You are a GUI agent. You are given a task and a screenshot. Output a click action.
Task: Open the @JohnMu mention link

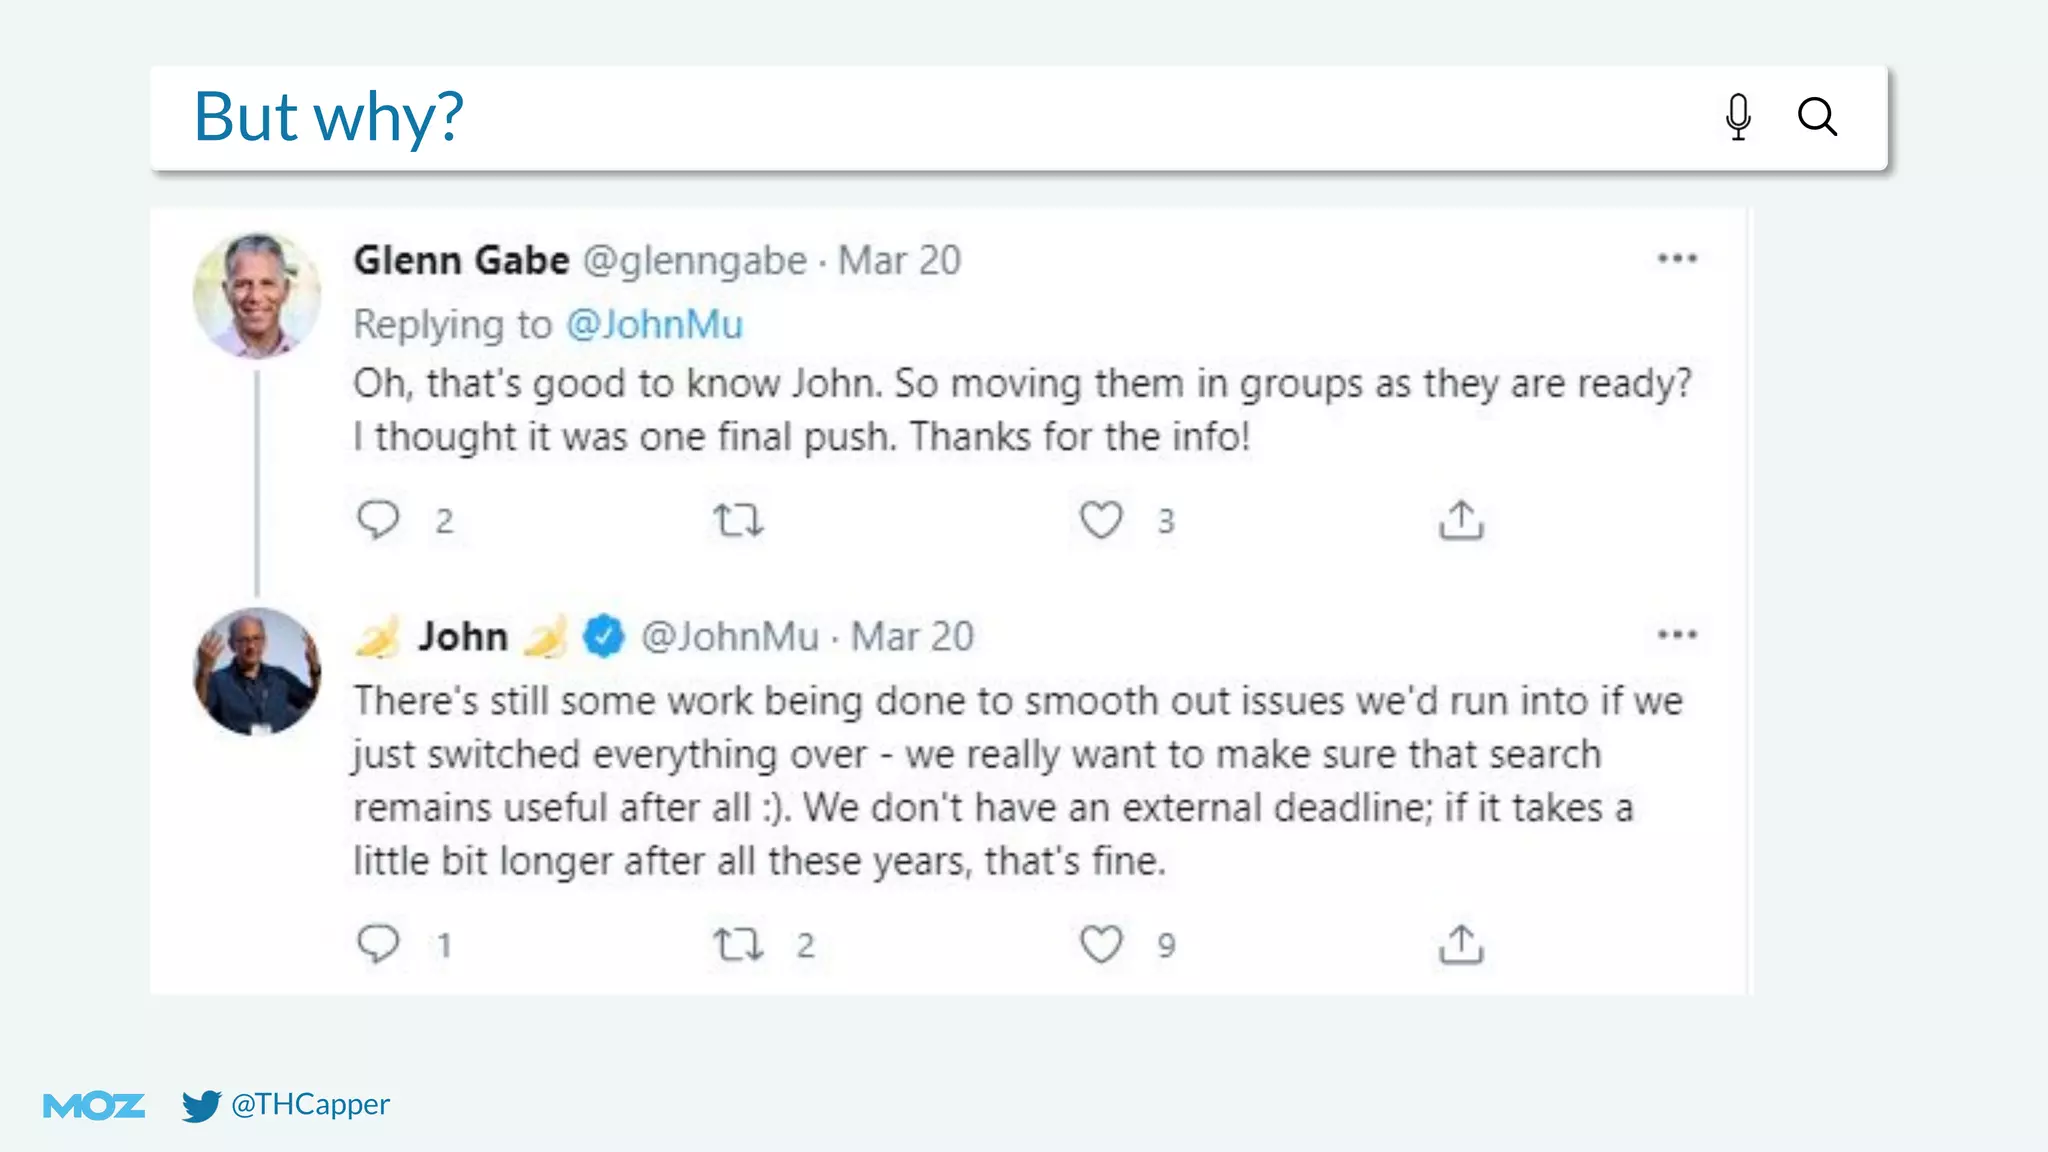(x=654, y=324)
